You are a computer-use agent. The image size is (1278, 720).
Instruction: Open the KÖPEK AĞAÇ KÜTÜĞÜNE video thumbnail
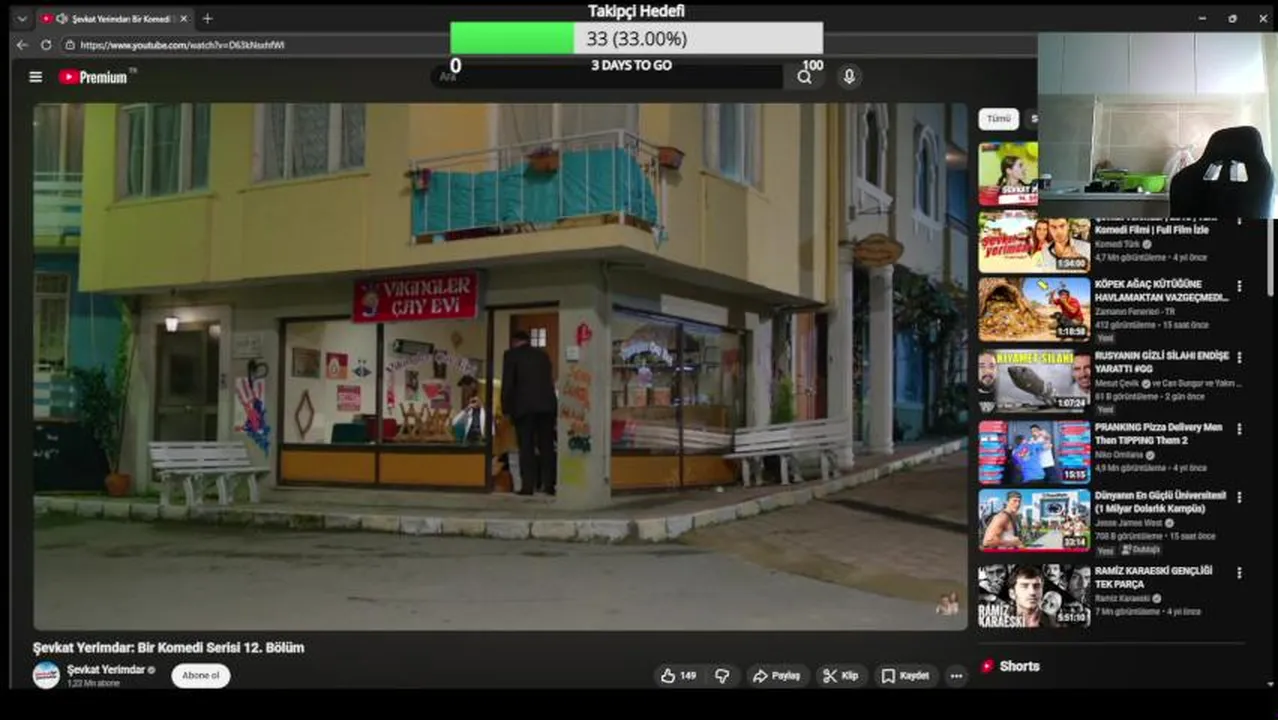pos(1034,309)
